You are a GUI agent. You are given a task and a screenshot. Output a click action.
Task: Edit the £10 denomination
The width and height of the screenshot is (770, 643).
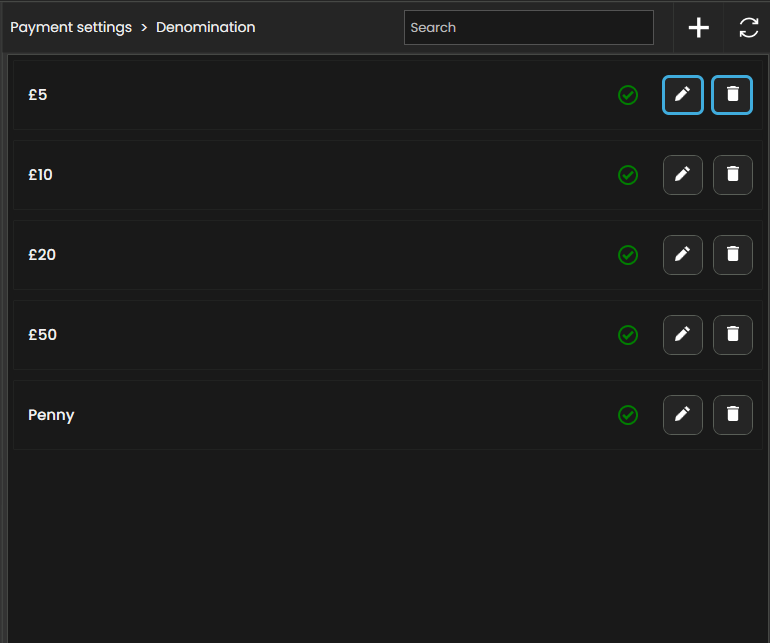pyautogui.click(x=682, y=175)
